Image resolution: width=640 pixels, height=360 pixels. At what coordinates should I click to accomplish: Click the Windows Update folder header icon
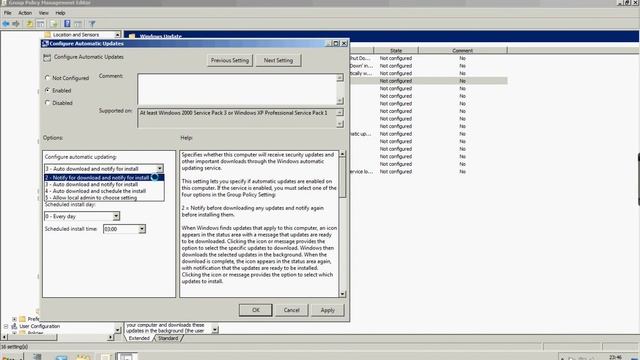(x=132, y=36)
